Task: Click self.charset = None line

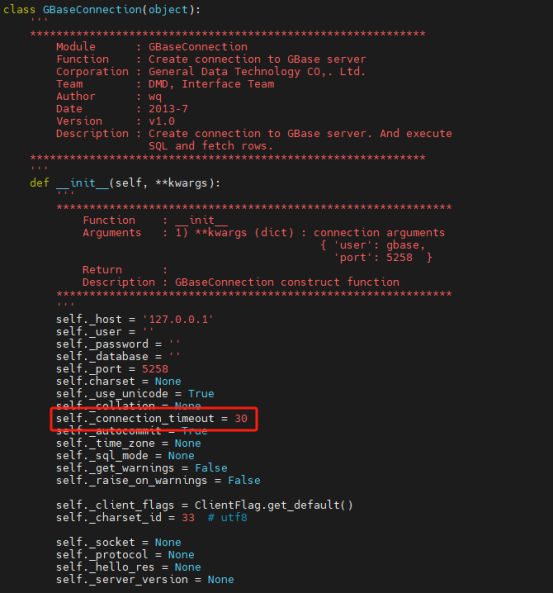Action: click(119, 381)
